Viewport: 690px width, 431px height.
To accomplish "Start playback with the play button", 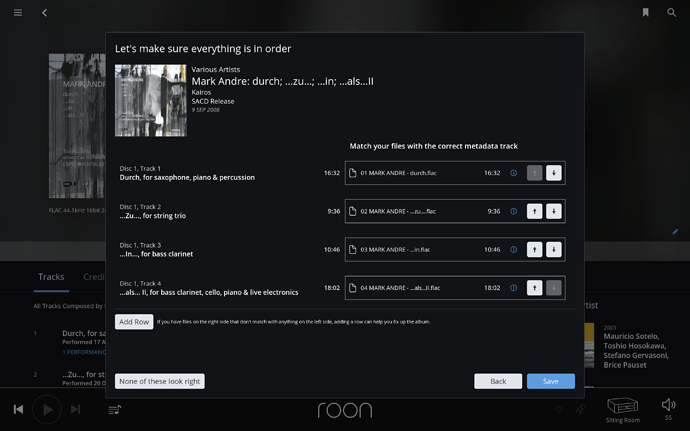I will pyautogui.click(x=47, y=409).
